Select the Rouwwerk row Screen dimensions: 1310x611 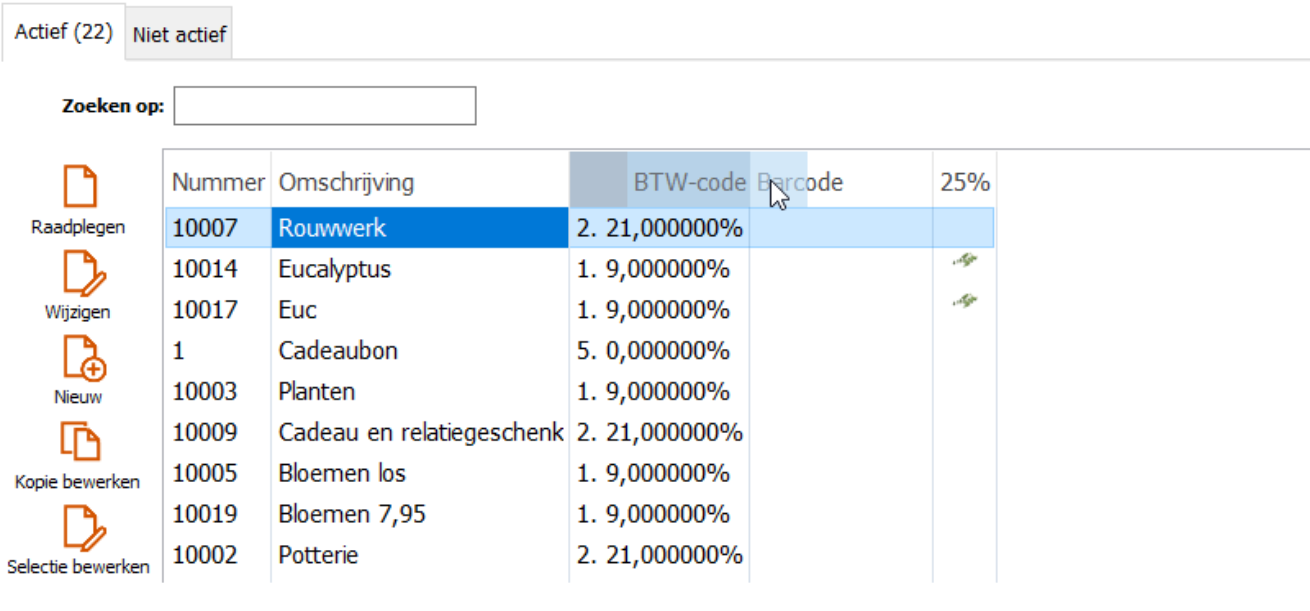click(332, 228)
